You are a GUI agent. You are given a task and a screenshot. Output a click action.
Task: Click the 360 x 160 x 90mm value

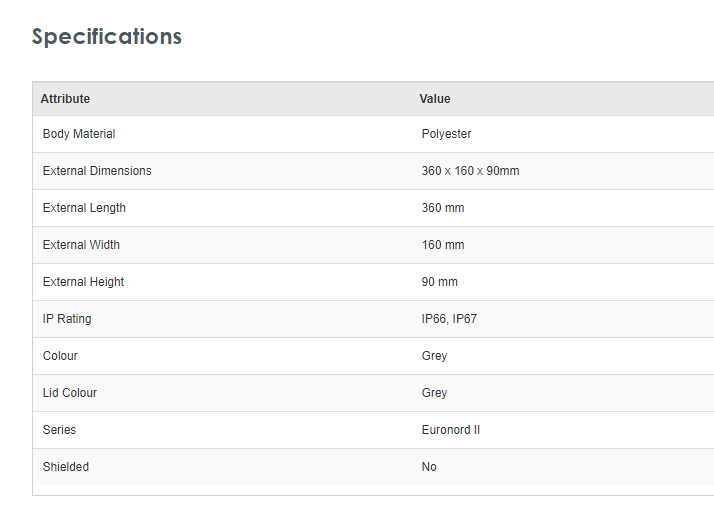point(470,171)
